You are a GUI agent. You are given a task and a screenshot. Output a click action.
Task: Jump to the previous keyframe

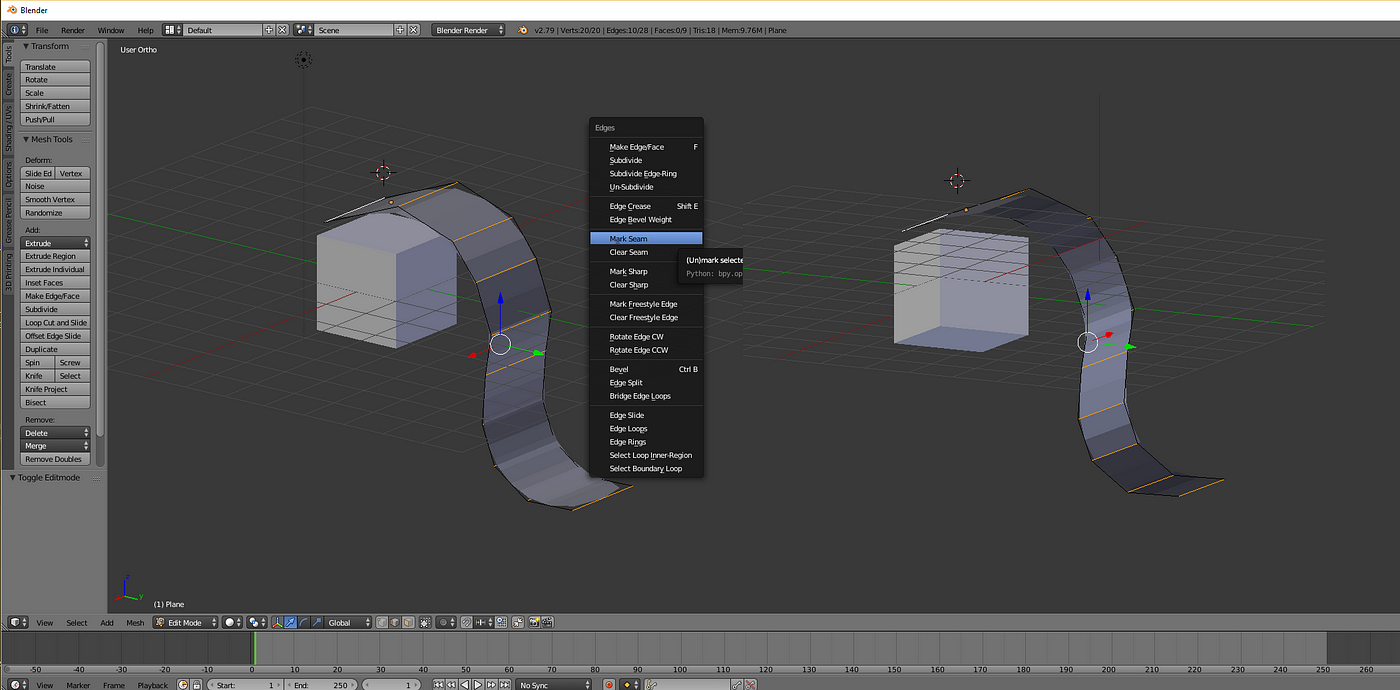(451, 685)
